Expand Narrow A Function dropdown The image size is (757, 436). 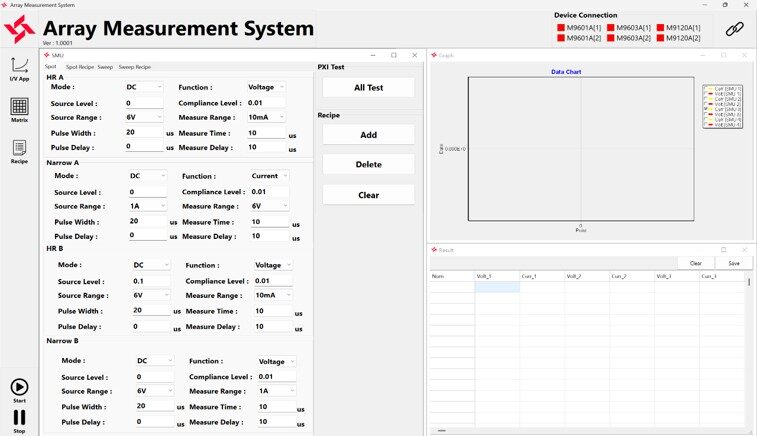[270, 176]
